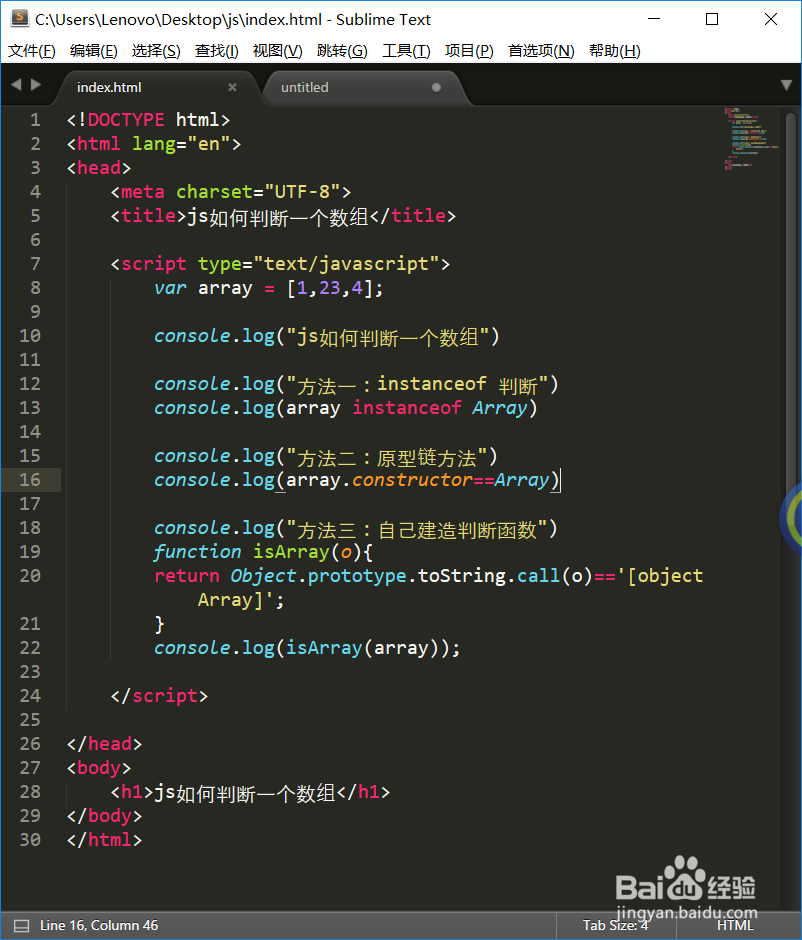This screenshot has height=940, width=802.
Task: Click toString on line 20
Action: [462, 576]
